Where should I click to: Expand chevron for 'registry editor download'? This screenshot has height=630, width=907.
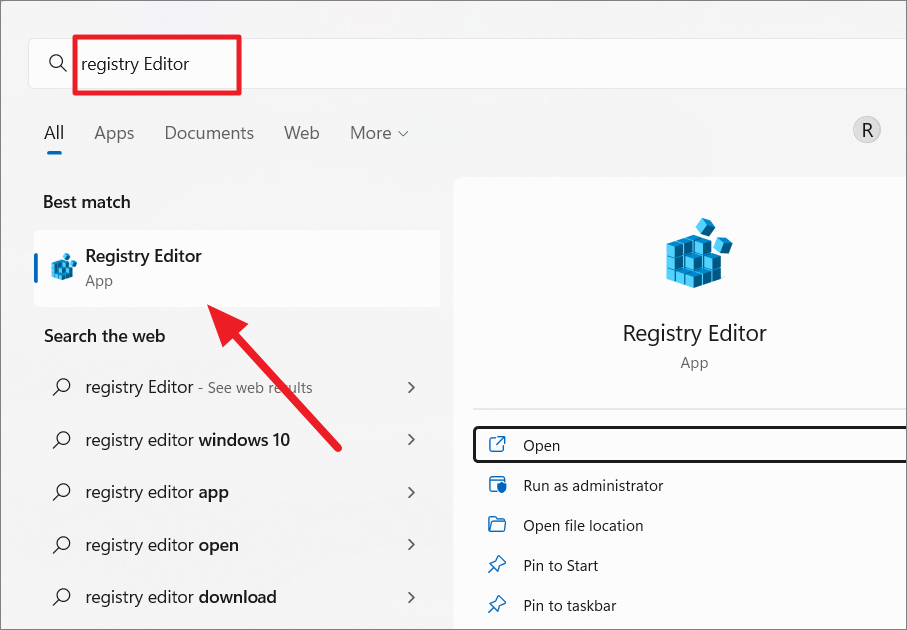click(411, 597)
